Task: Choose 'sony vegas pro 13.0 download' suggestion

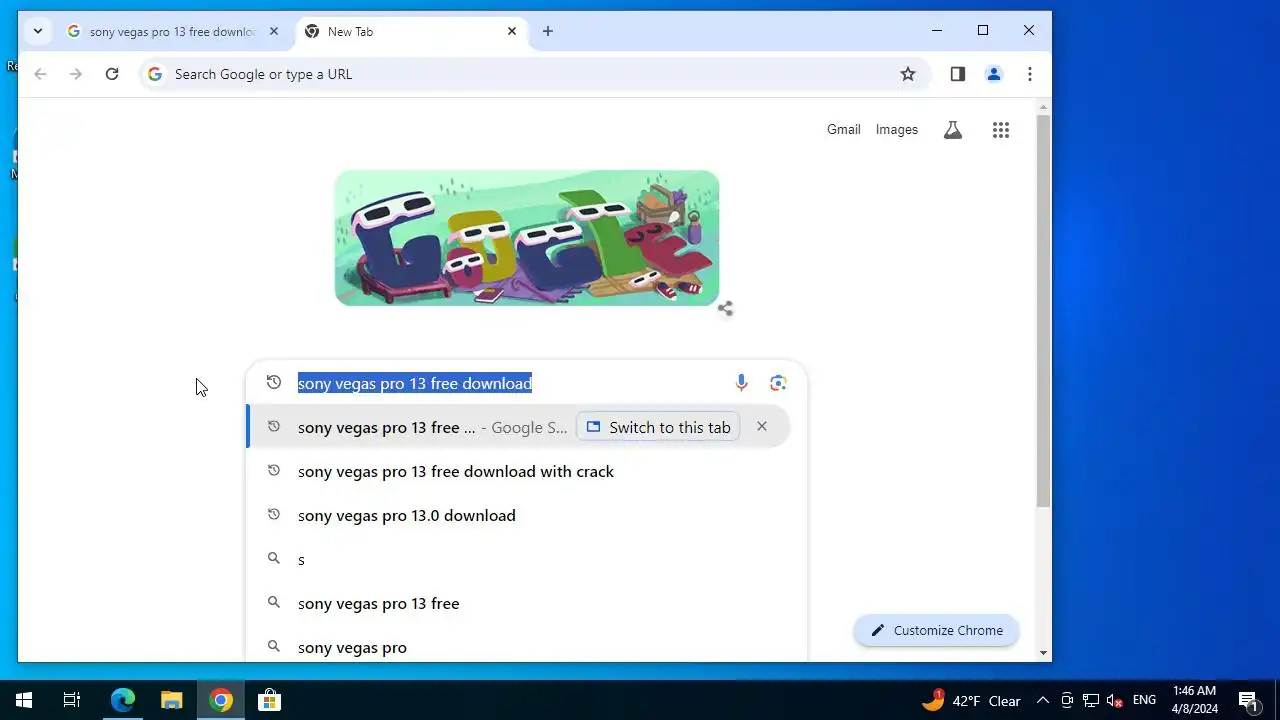Action: [518, 515]
